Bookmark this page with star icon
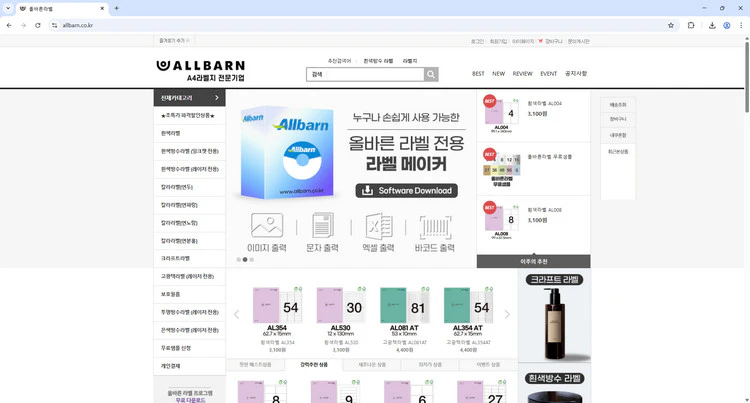This screenshot has width=750, height=403. pyautogui.click(x=671, y=25)
